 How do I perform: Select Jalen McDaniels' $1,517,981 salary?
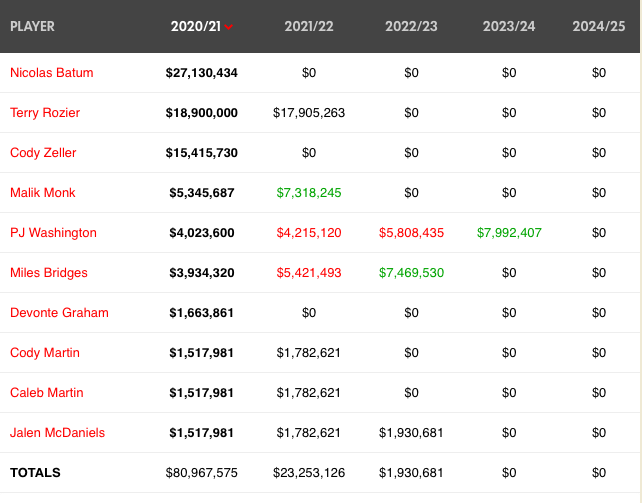[201, 433]
